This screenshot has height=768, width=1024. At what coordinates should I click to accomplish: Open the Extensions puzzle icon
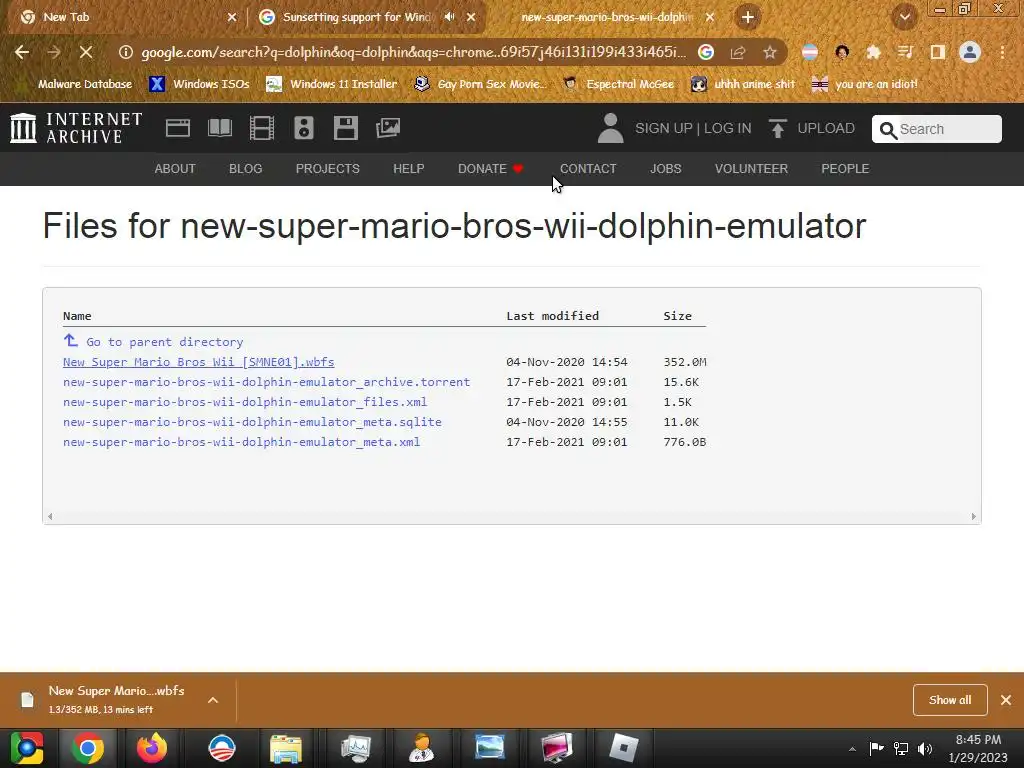tap(873, 52)
